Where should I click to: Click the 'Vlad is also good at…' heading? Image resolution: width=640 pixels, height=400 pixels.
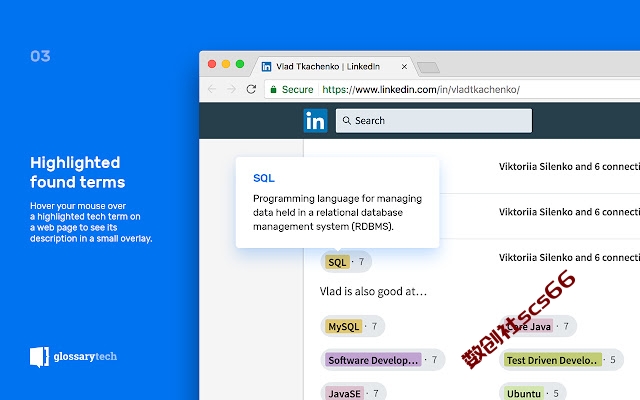373,291
